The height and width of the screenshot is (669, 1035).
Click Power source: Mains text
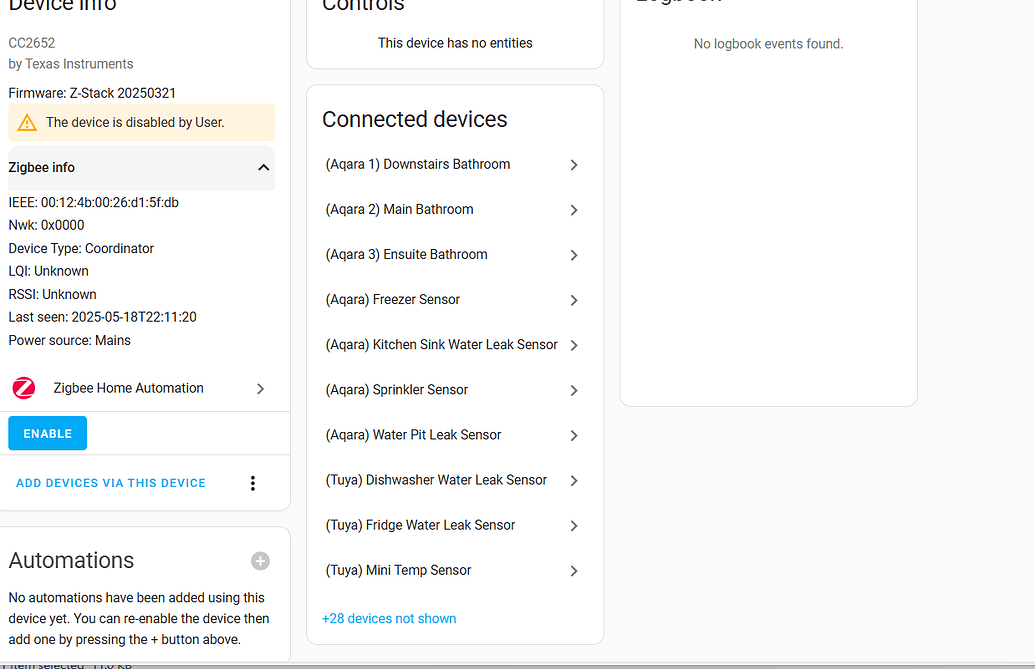(x=69, y=340)
